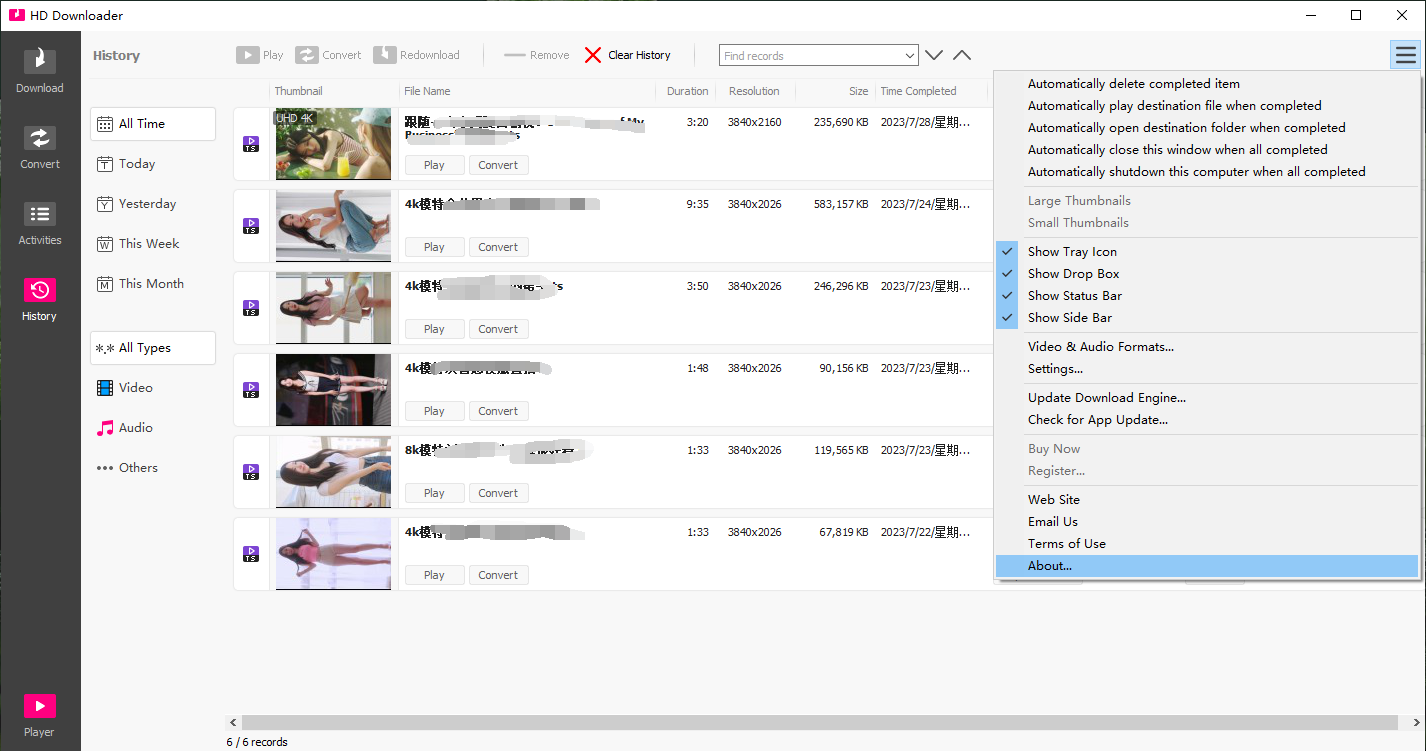Viewport: 1426px width, 751px height.
Task: Open the Convert section in sidebar
Action: click(40, 146)
